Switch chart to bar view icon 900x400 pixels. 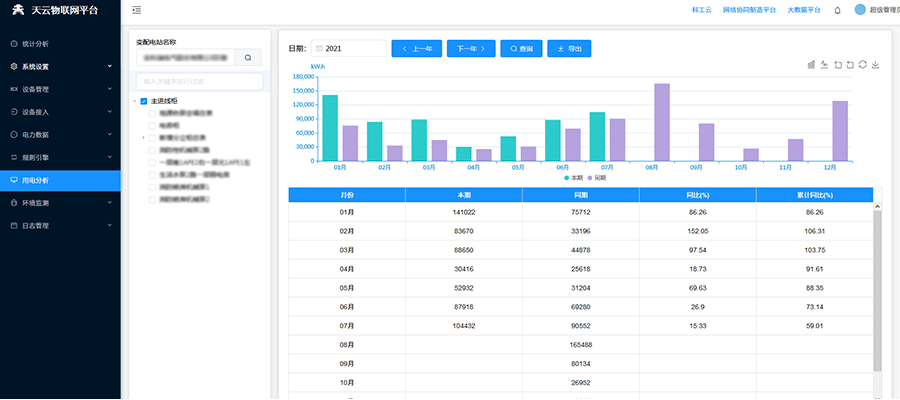(811, 65)
